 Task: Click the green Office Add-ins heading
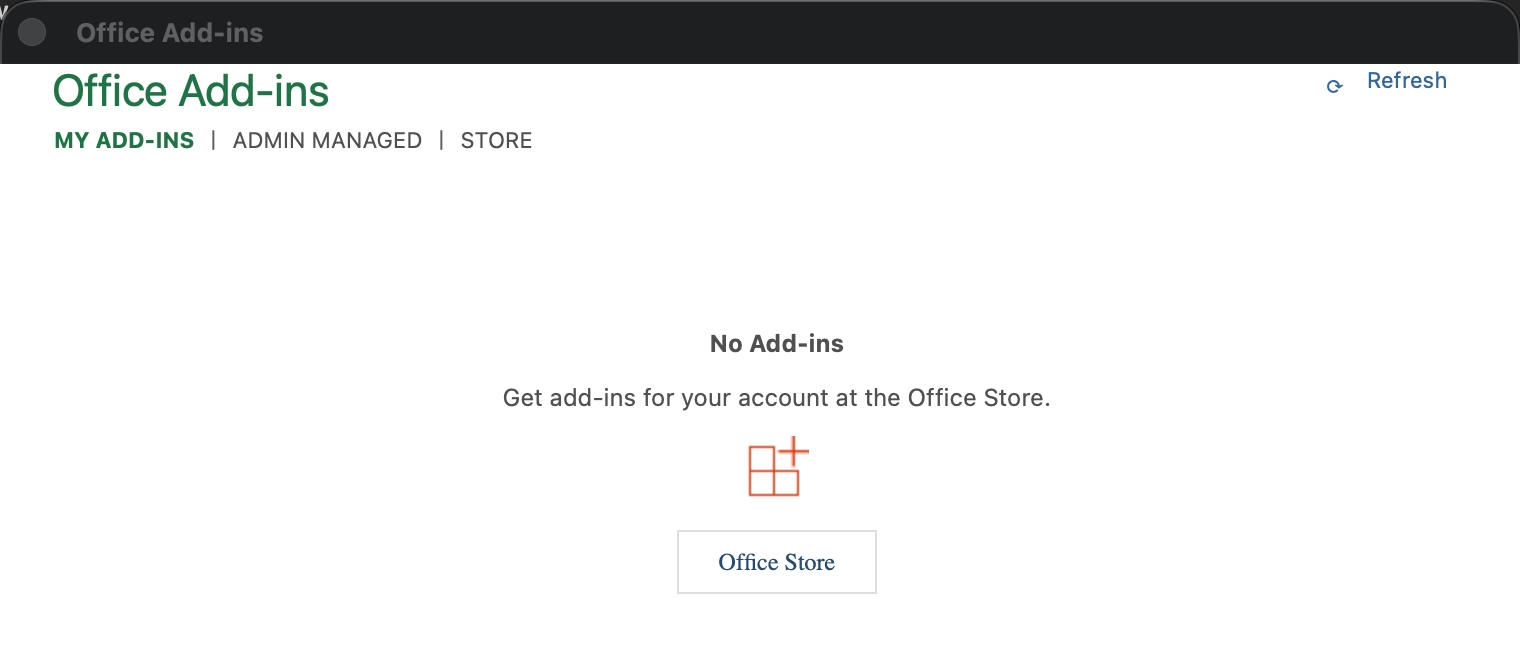pos(191,92)
